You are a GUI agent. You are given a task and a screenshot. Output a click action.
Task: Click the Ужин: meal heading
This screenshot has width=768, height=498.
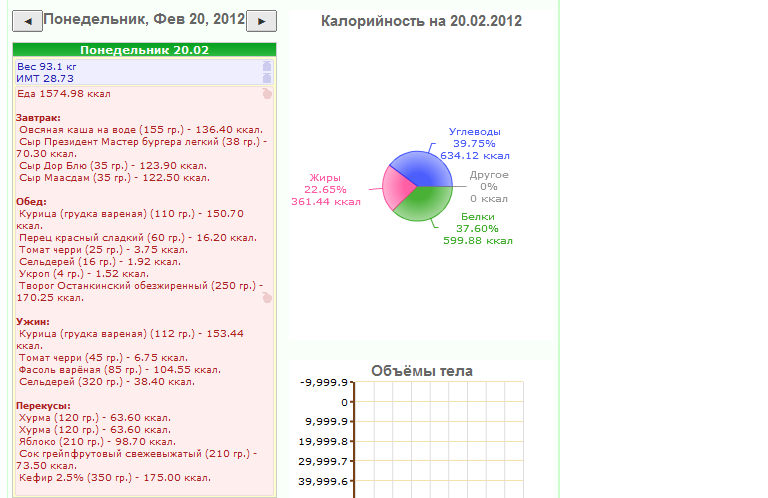[33, 322]
